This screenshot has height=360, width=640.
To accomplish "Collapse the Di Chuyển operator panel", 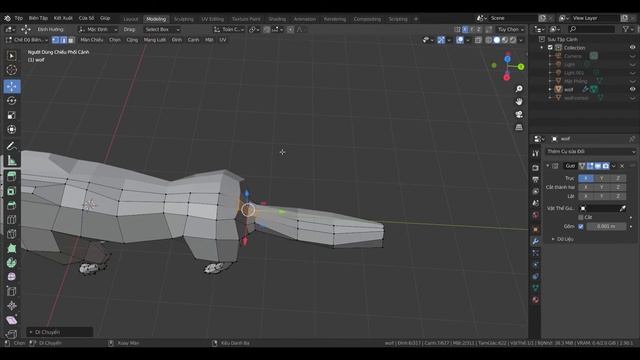I will tap(31, 332).
